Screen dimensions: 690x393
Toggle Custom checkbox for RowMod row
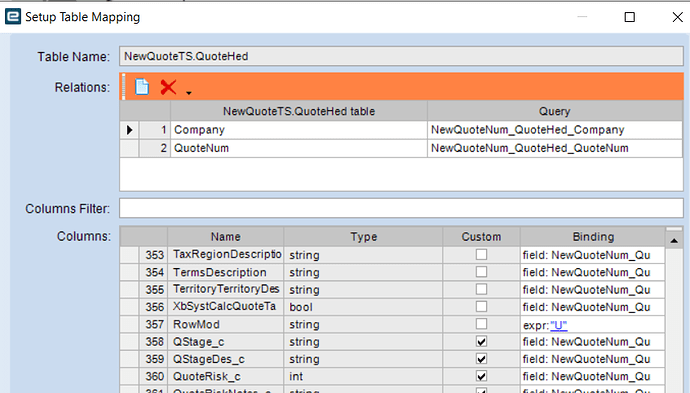[481, 324]
